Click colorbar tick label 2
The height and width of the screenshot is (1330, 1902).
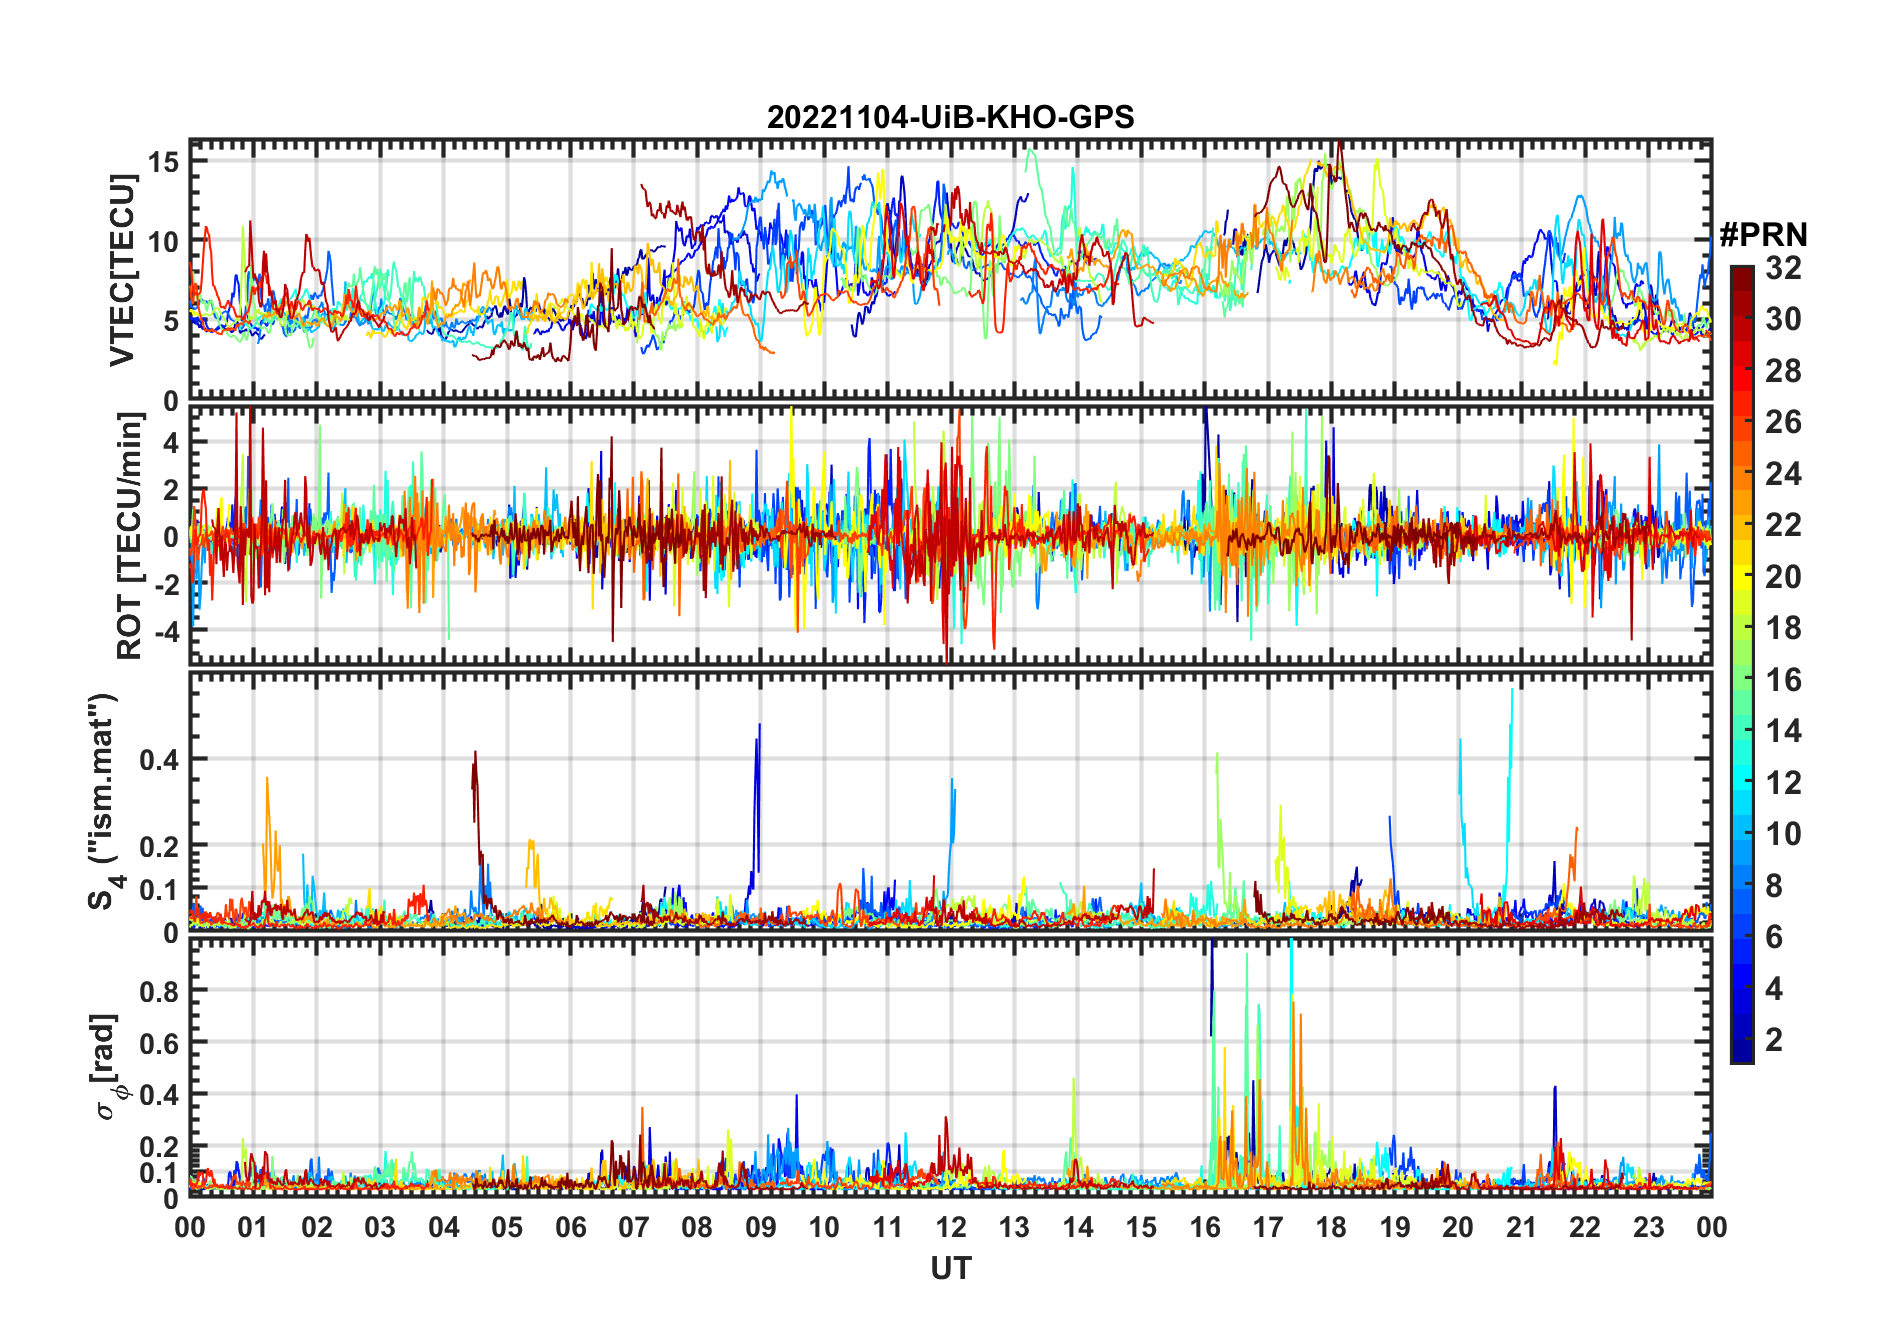(1774, 1040)
